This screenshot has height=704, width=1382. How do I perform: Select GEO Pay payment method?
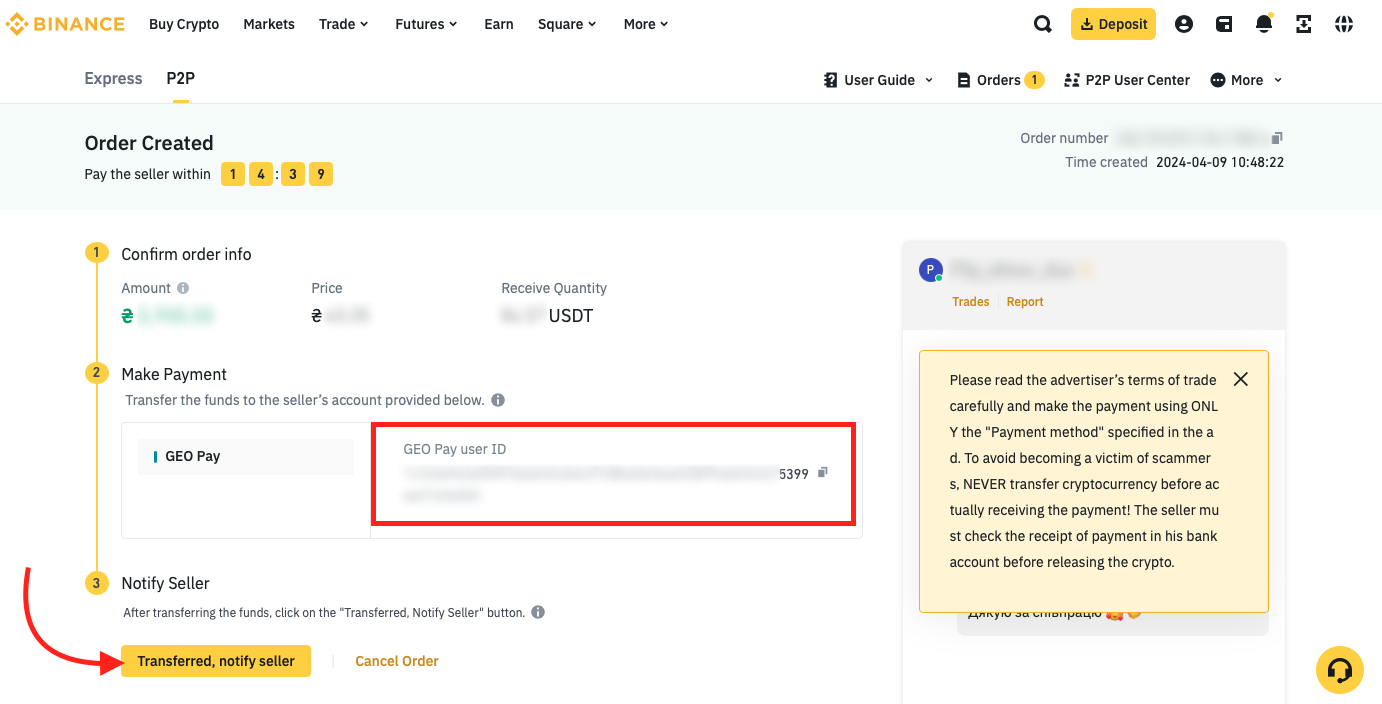(246, 456)
